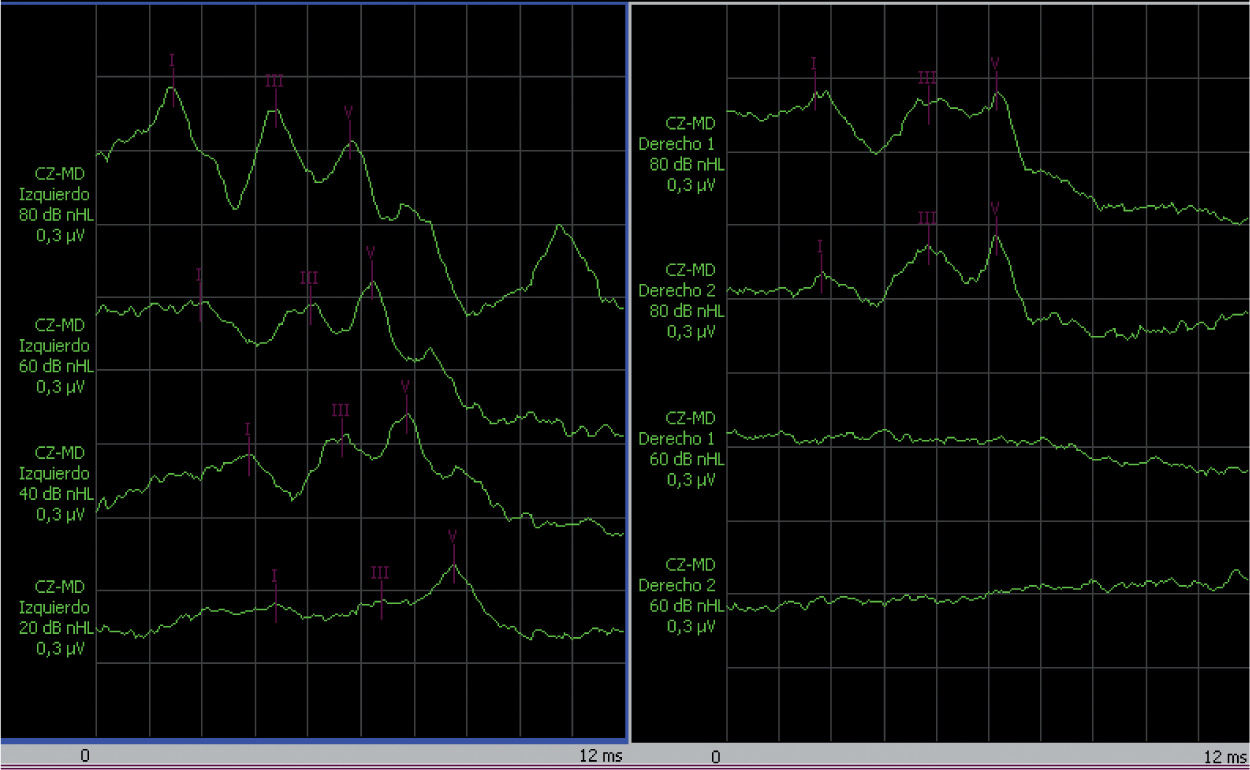
Task: Select wave III marker on Izquierdo 40 dB trace
Action: pos(341,428)
